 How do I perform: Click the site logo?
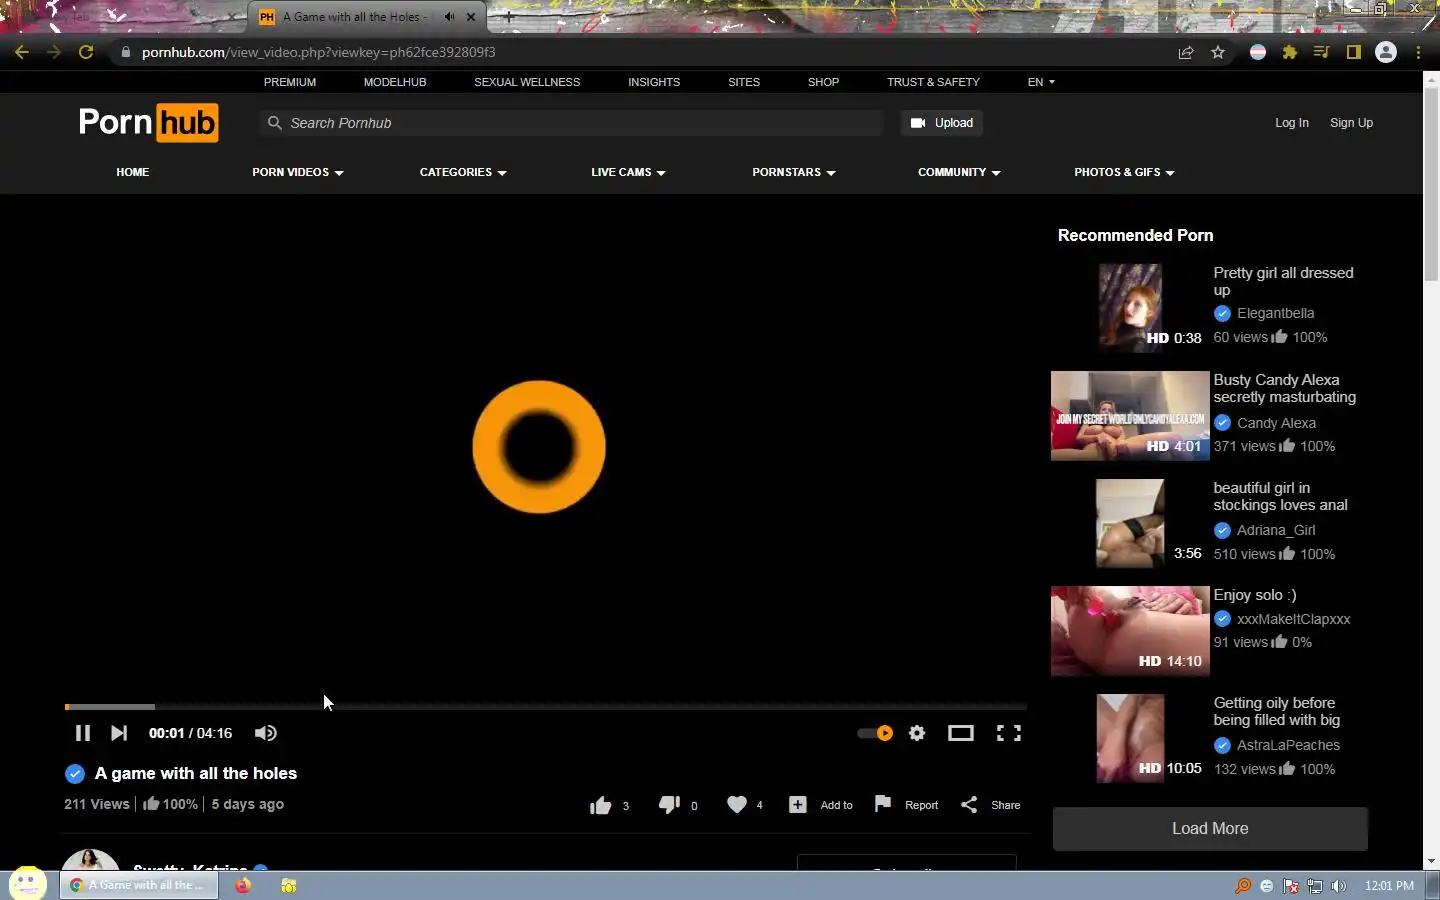pos(148,122)
